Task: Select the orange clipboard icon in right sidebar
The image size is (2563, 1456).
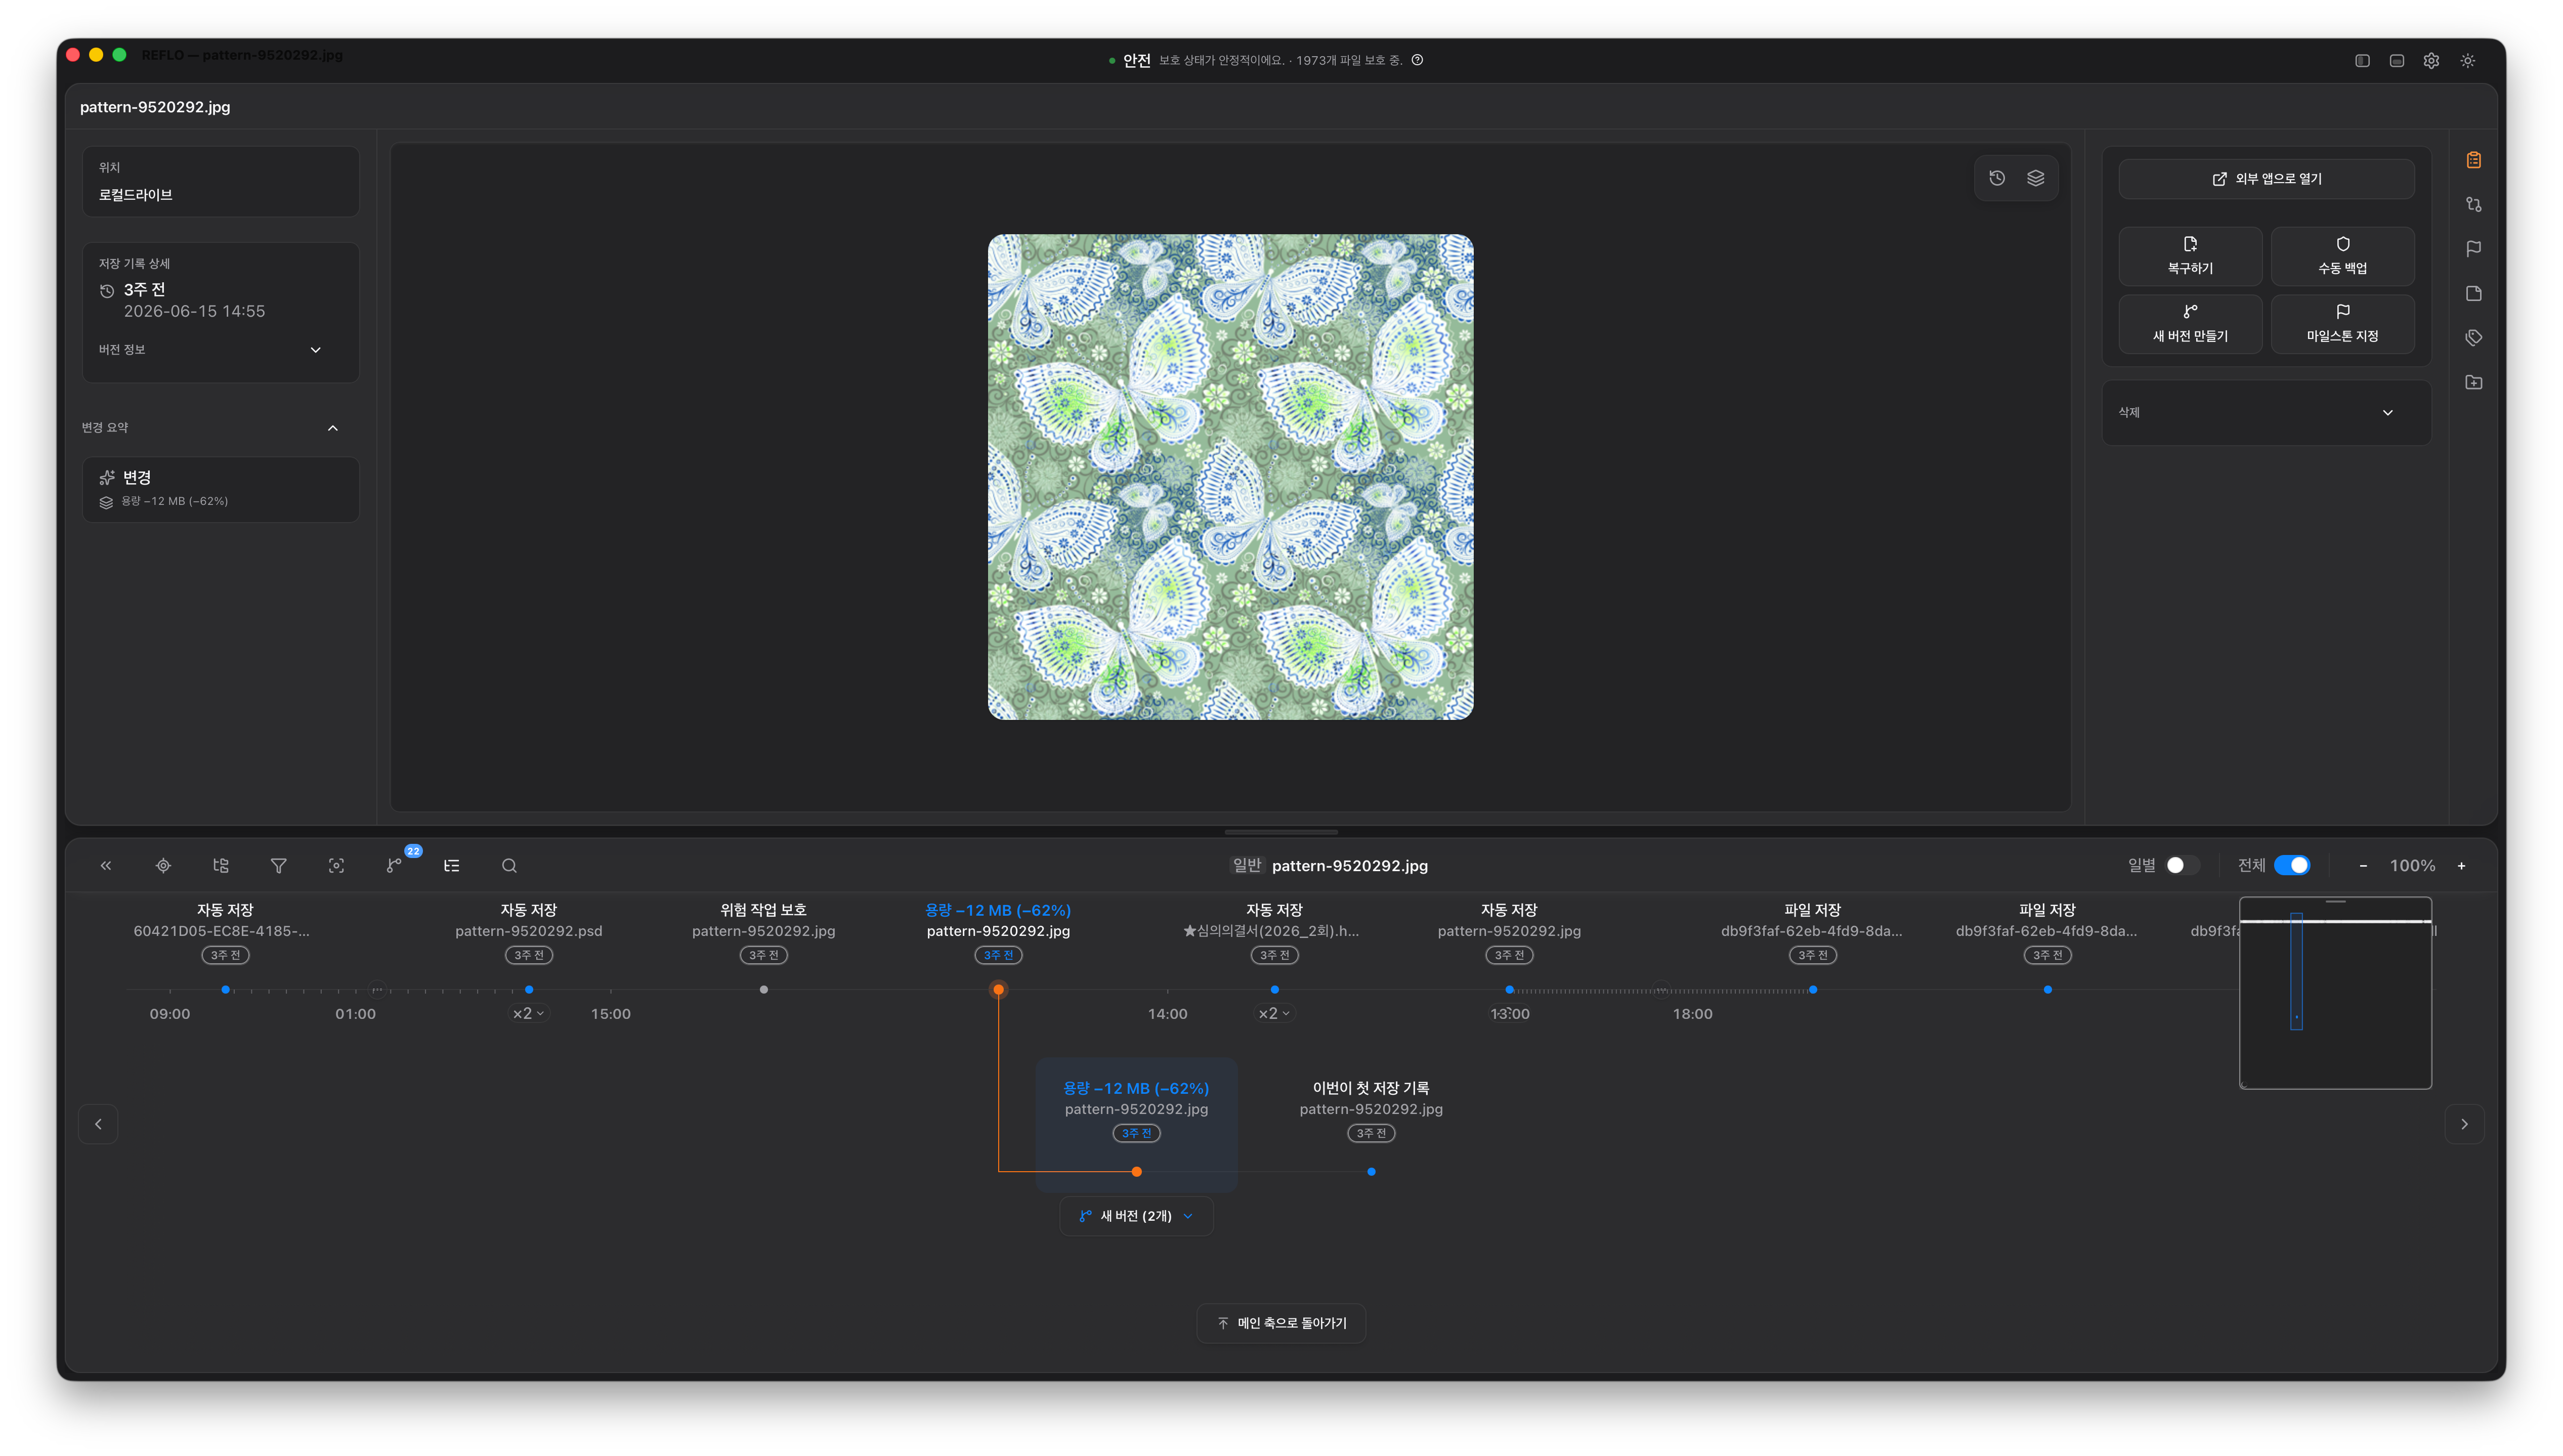Action: [x=2473, y=160]
